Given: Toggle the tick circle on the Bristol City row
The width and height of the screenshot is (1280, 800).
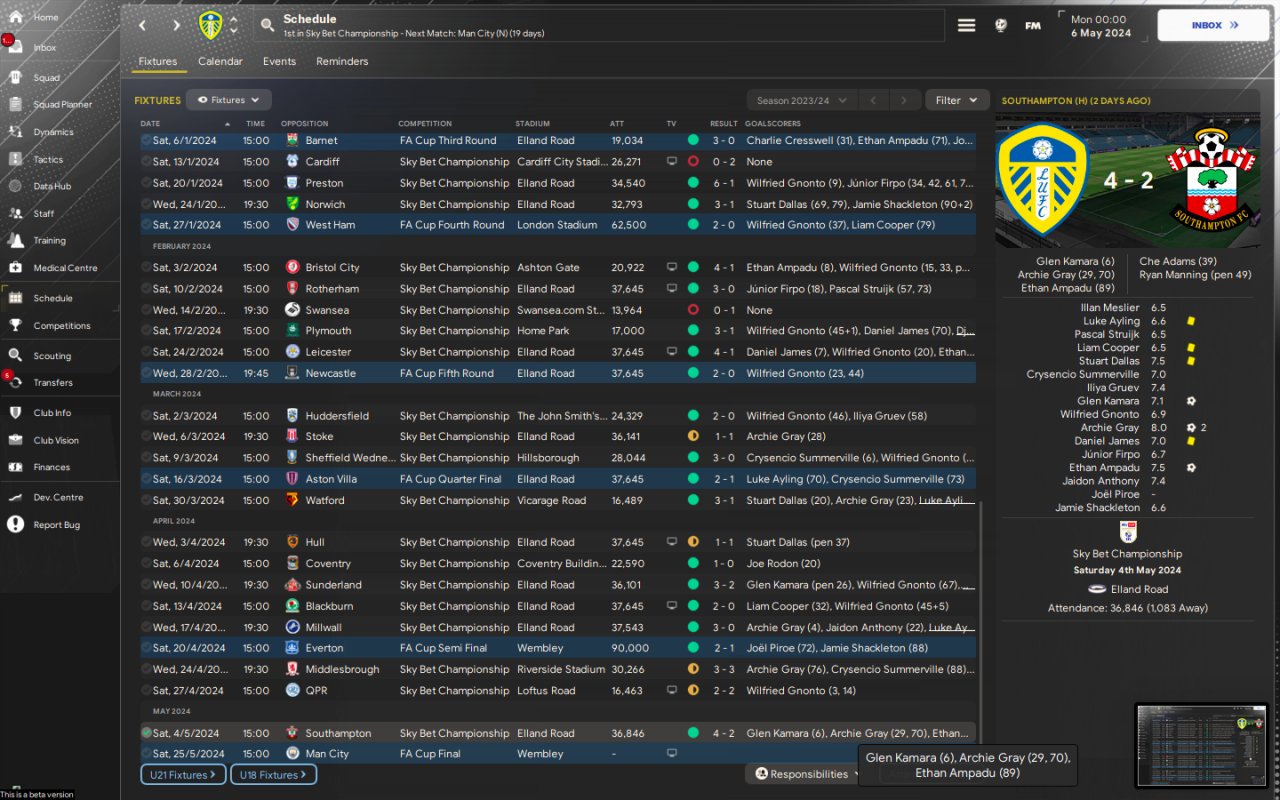Looking at the screenshot, I should click(x=146, y=268).
